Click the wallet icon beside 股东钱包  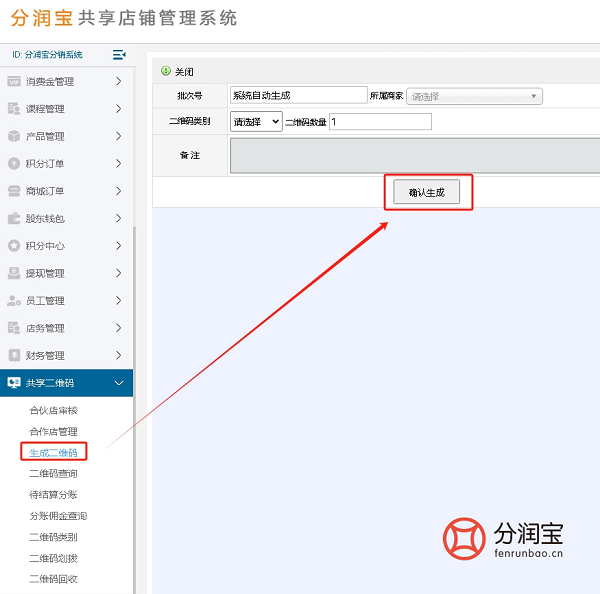pyautogui.click(x=14, y=219)
